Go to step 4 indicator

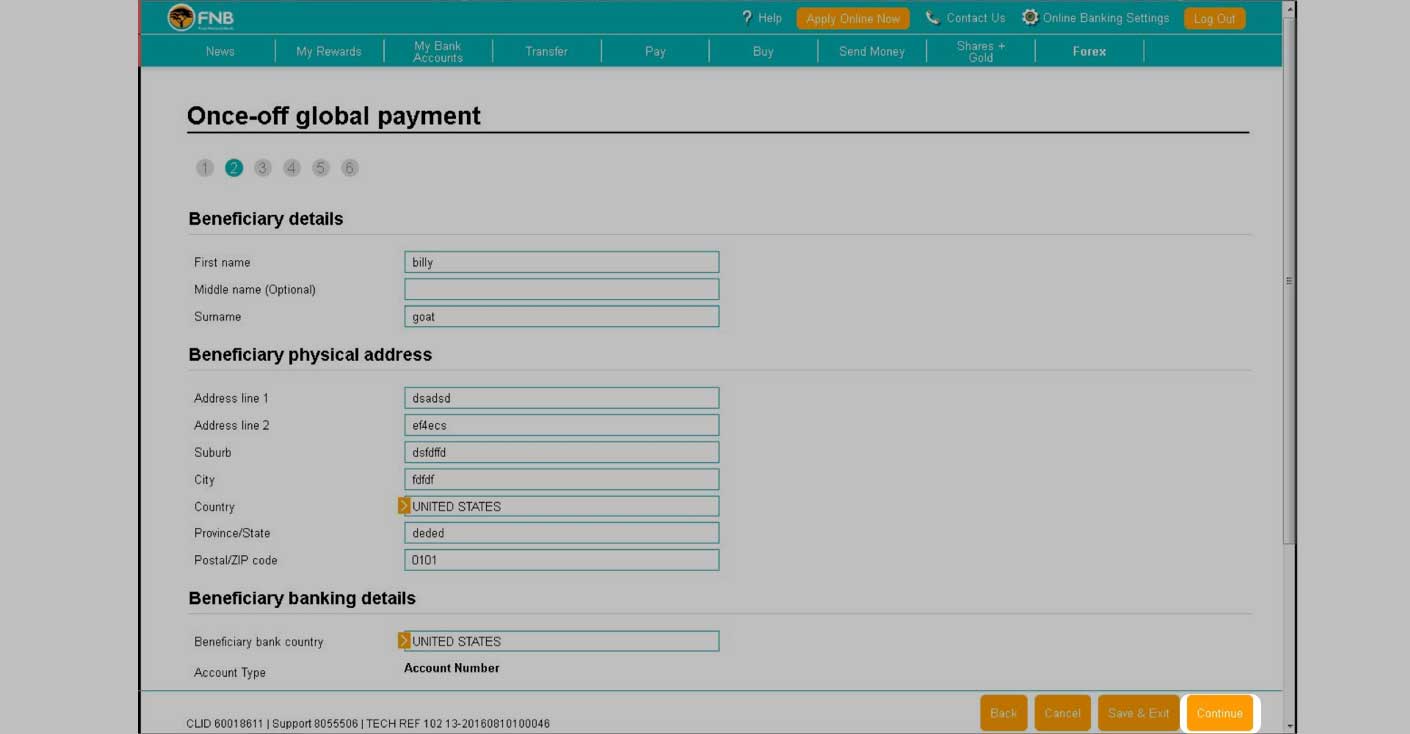point(292,168)
